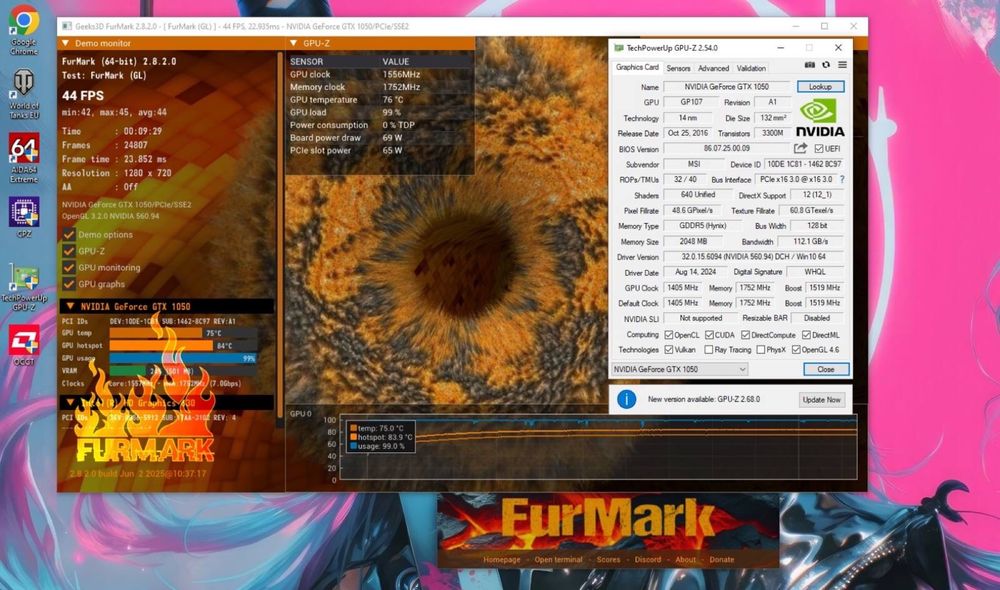The width and height of the screenshot is (1000, 590).
Task: Open AIDA64 Extreme desktop icon
Action: (x=24, y=158)
